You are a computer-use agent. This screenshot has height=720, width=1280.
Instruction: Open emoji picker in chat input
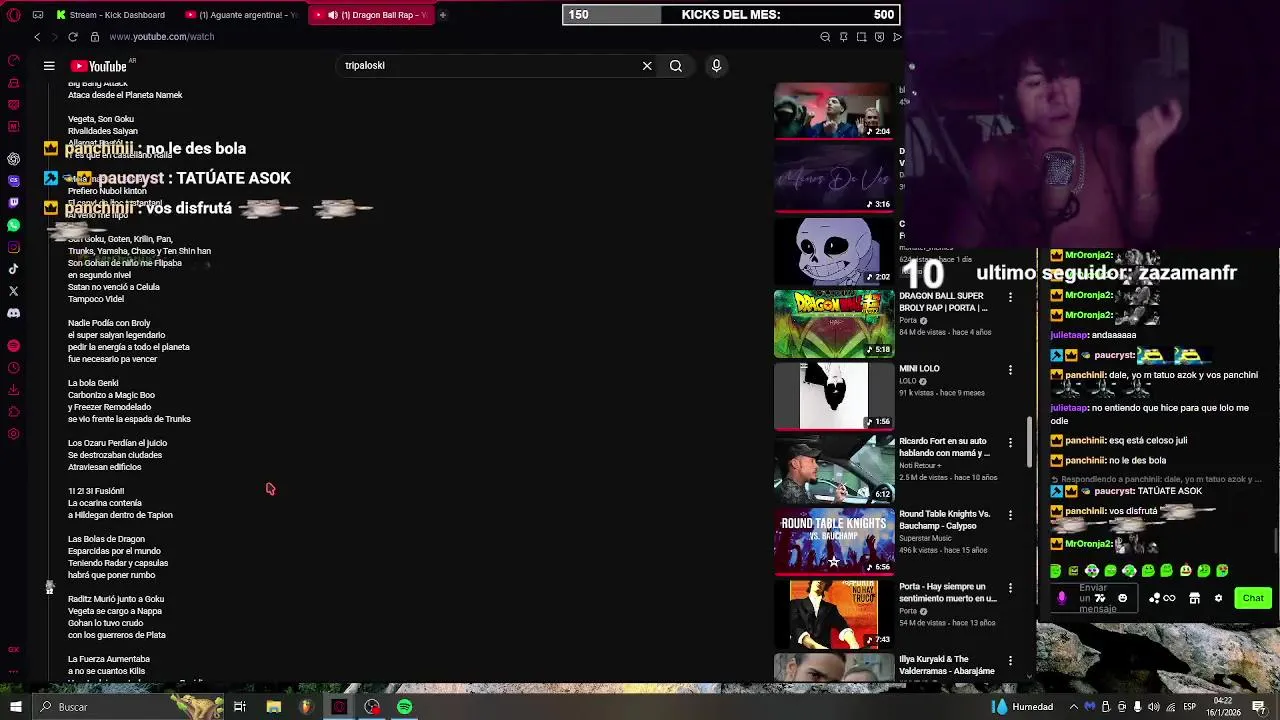1122,598
